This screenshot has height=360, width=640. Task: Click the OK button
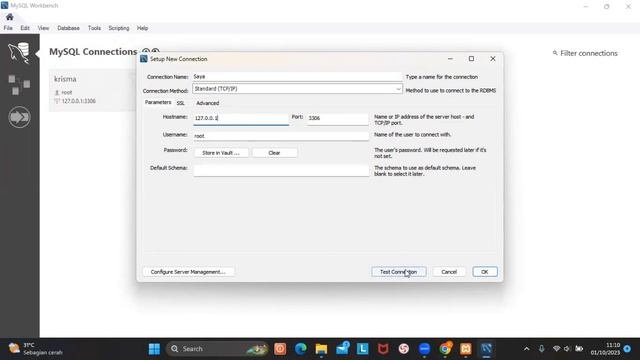tap(485, 272)
